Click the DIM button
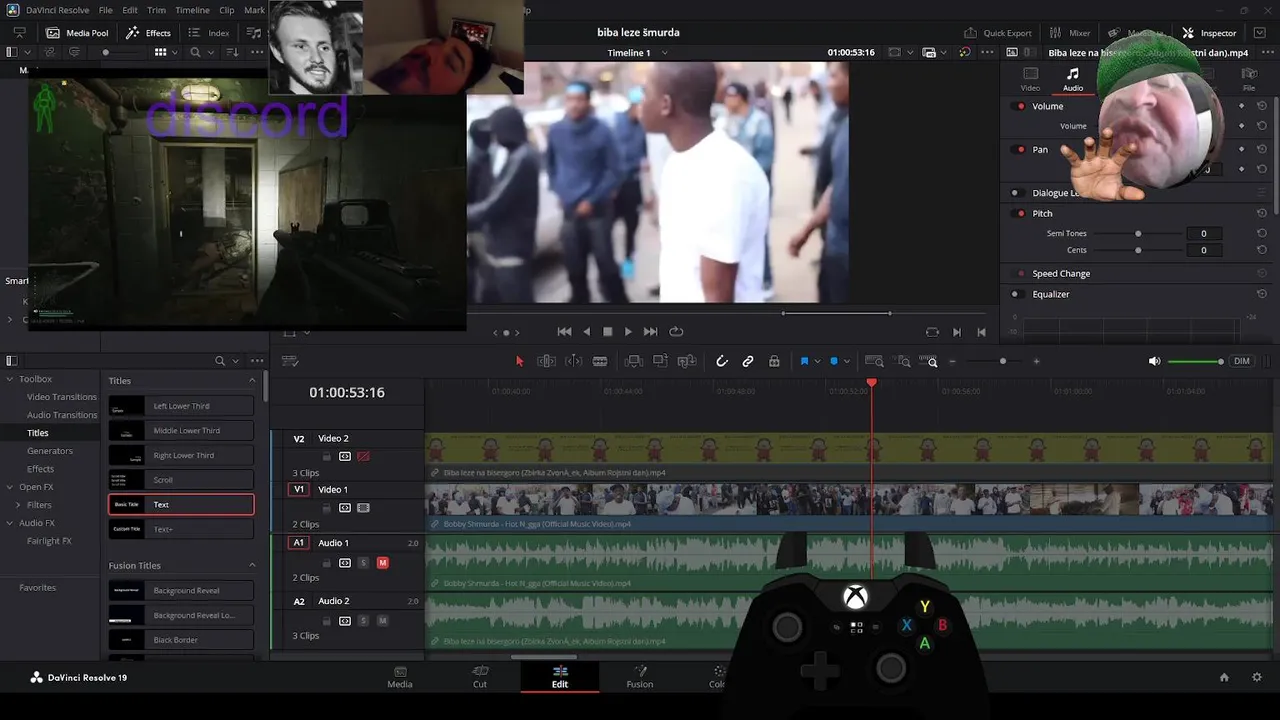1280x720 pixels. [1241, 361]
